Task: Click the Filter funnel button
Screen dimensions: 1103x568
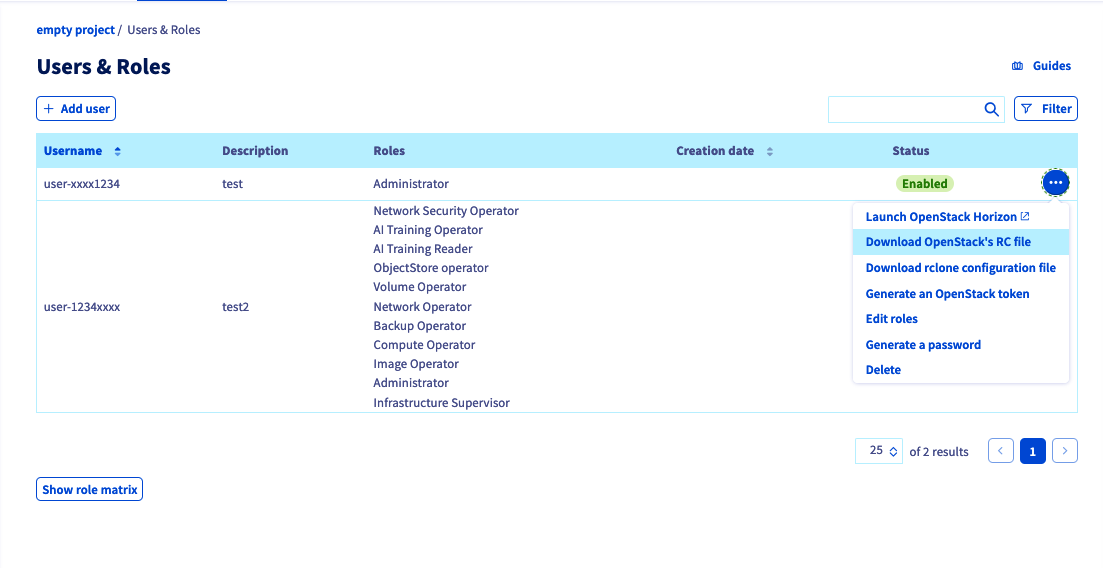Action: [1045, 109]
